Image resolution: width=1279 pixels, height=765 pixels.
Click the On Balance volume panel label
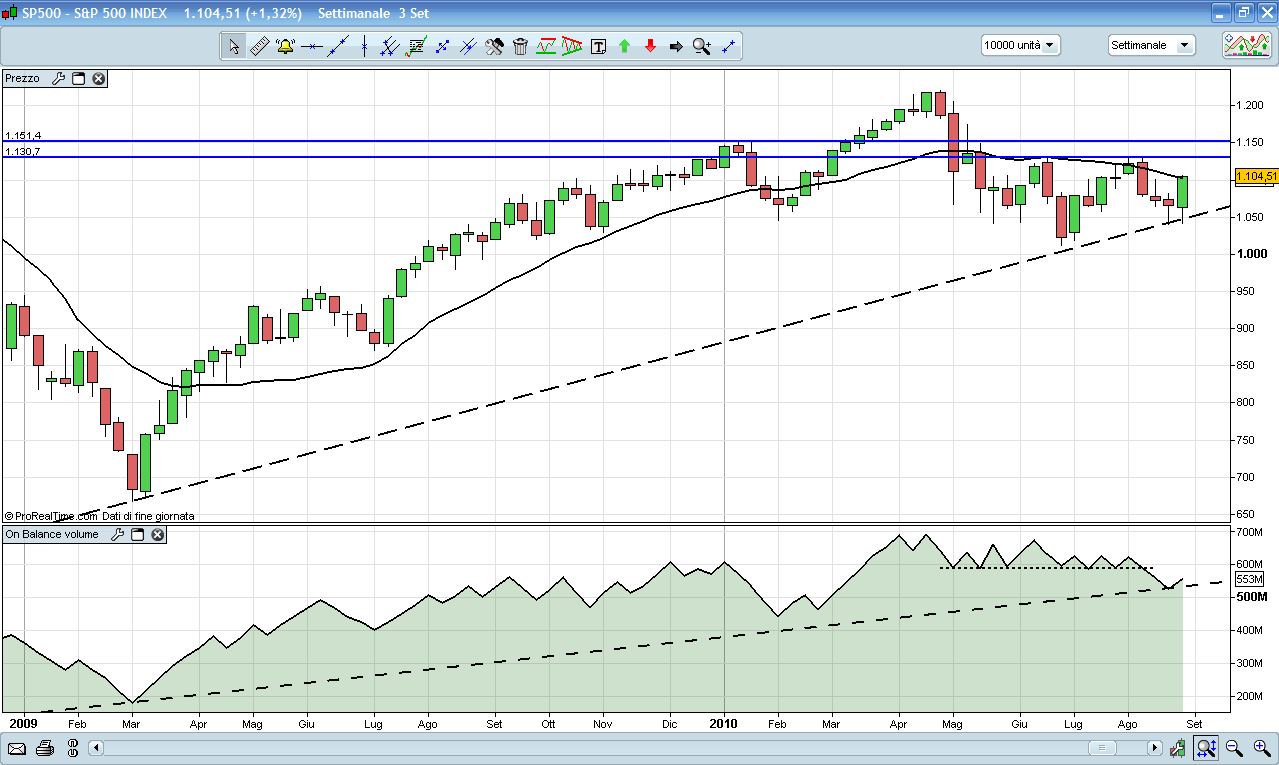coord(52,535)
